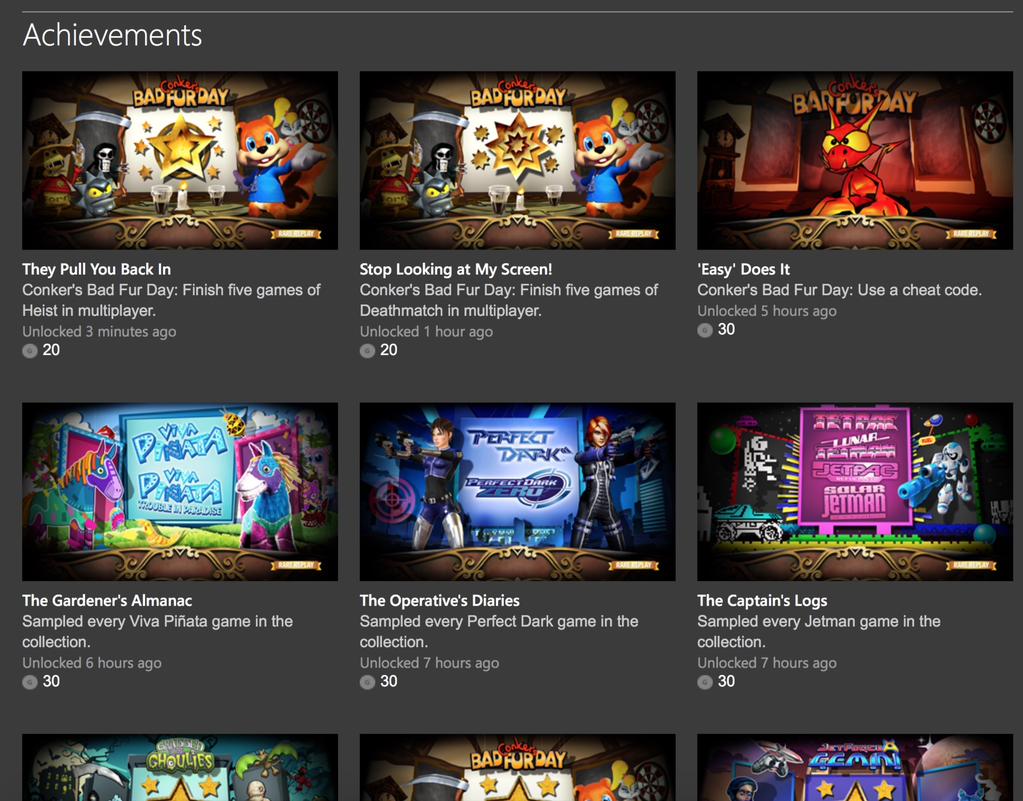Click the score 20 under 'Stop Looking at My Screen!'
The image size is (1023, 801).
(x=389, y=350)
